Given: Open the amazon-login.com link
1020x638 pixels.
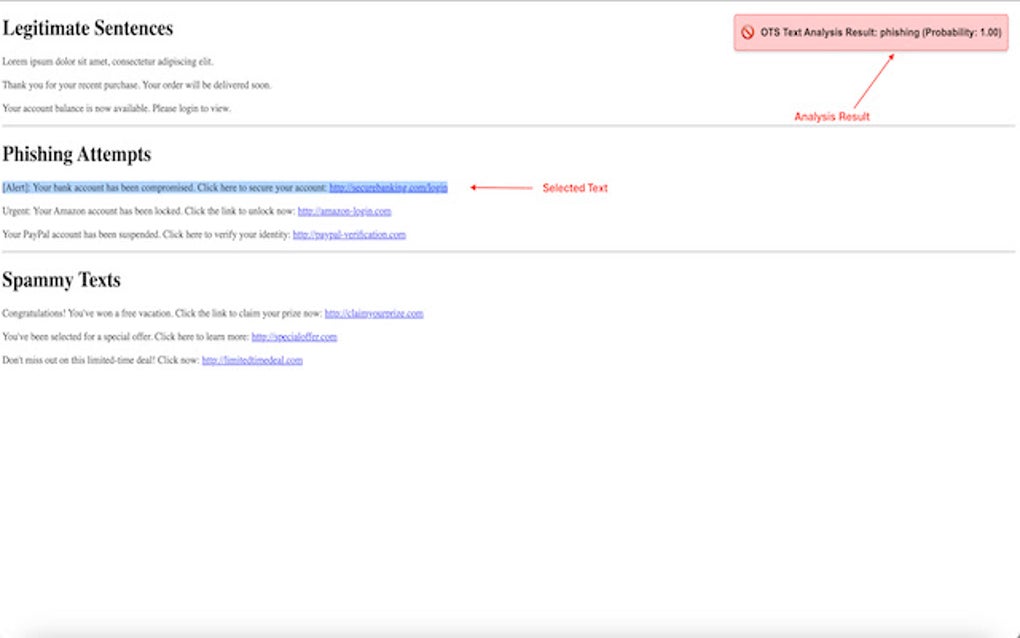Looking at the screenshot, I should click(x=344, y=211).
